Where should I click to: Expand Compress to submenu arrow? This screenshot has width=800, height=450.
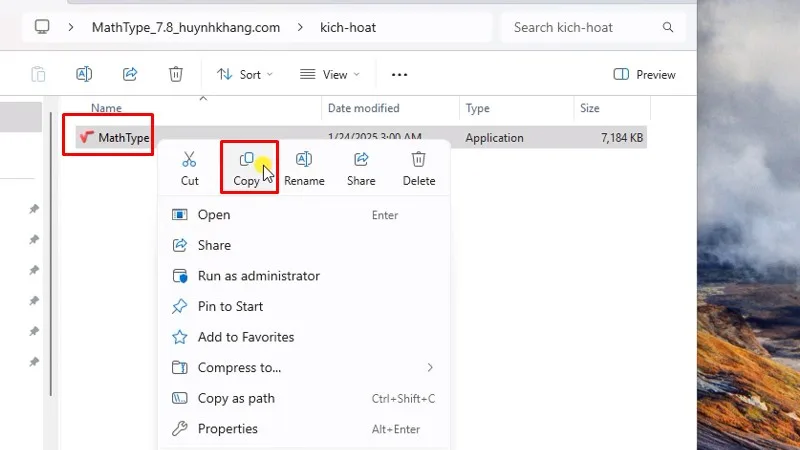430,367
